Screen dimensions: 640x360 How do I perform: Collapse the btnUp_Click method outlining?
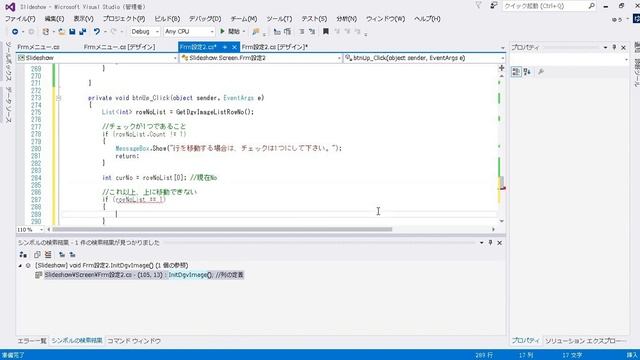(x=58, y=98)
